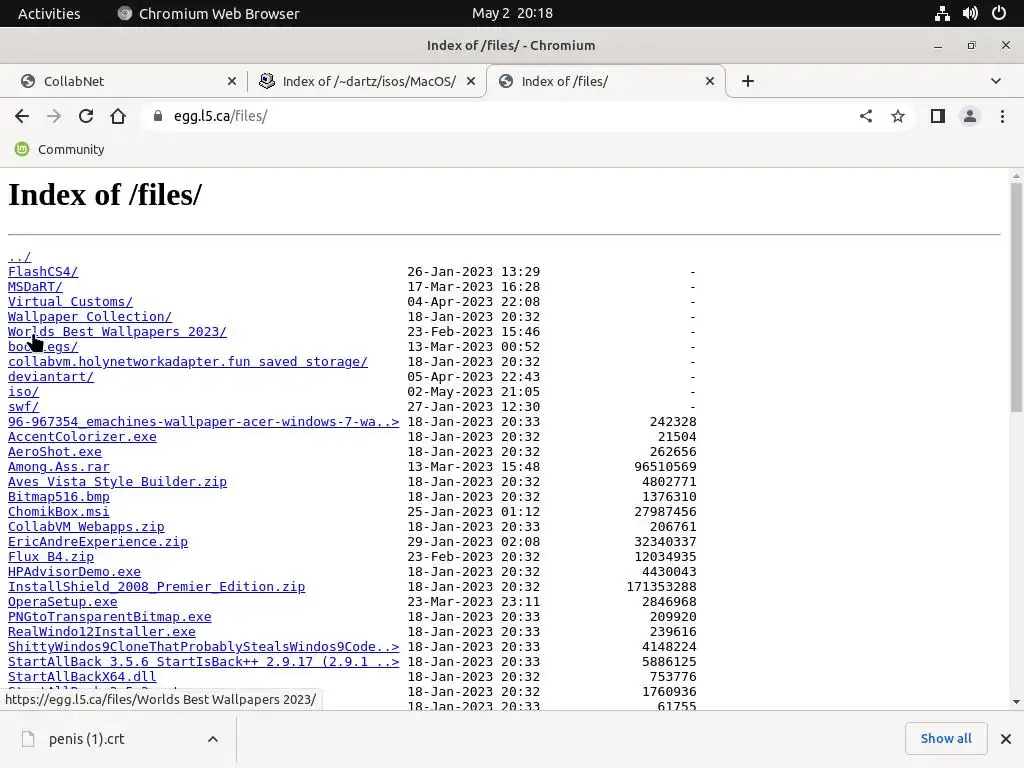The height and width of the screenshot is (768, 1024).
Task: Open the Wallpaper Collection/ folder
Action: [90, 317]
